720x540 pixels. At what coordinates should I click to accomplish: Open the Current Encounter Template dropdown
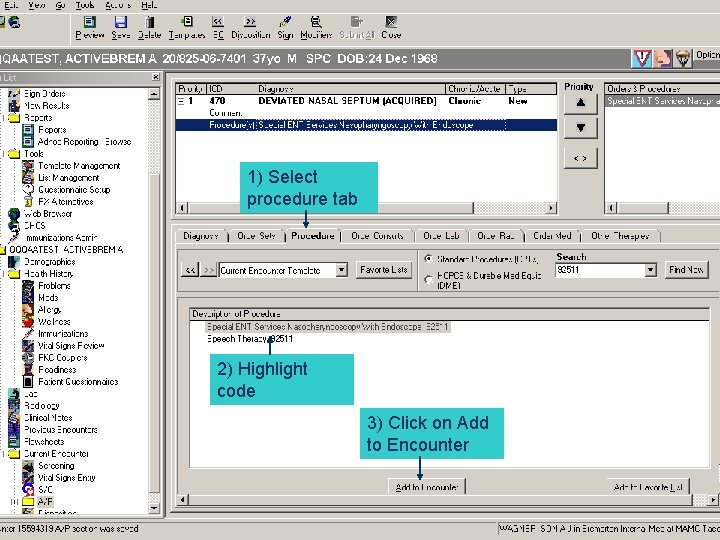coord(341,270)
